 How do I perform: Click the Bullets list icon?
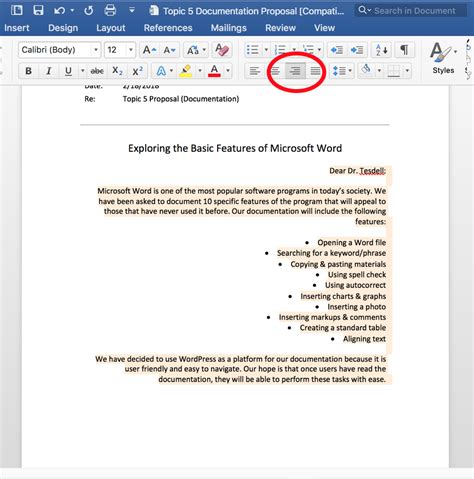pyautogui.click(x=252, y=50)
